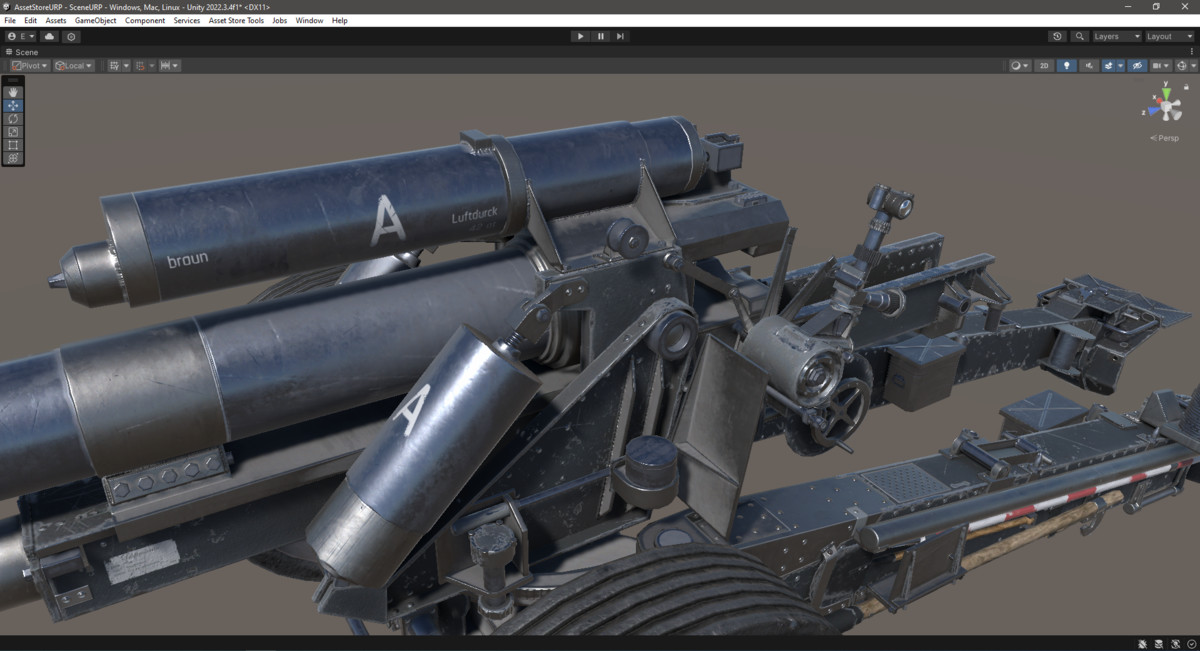The image size is (1200, 651).
Task: Select the Scale tool
Action: pos(13,131)
